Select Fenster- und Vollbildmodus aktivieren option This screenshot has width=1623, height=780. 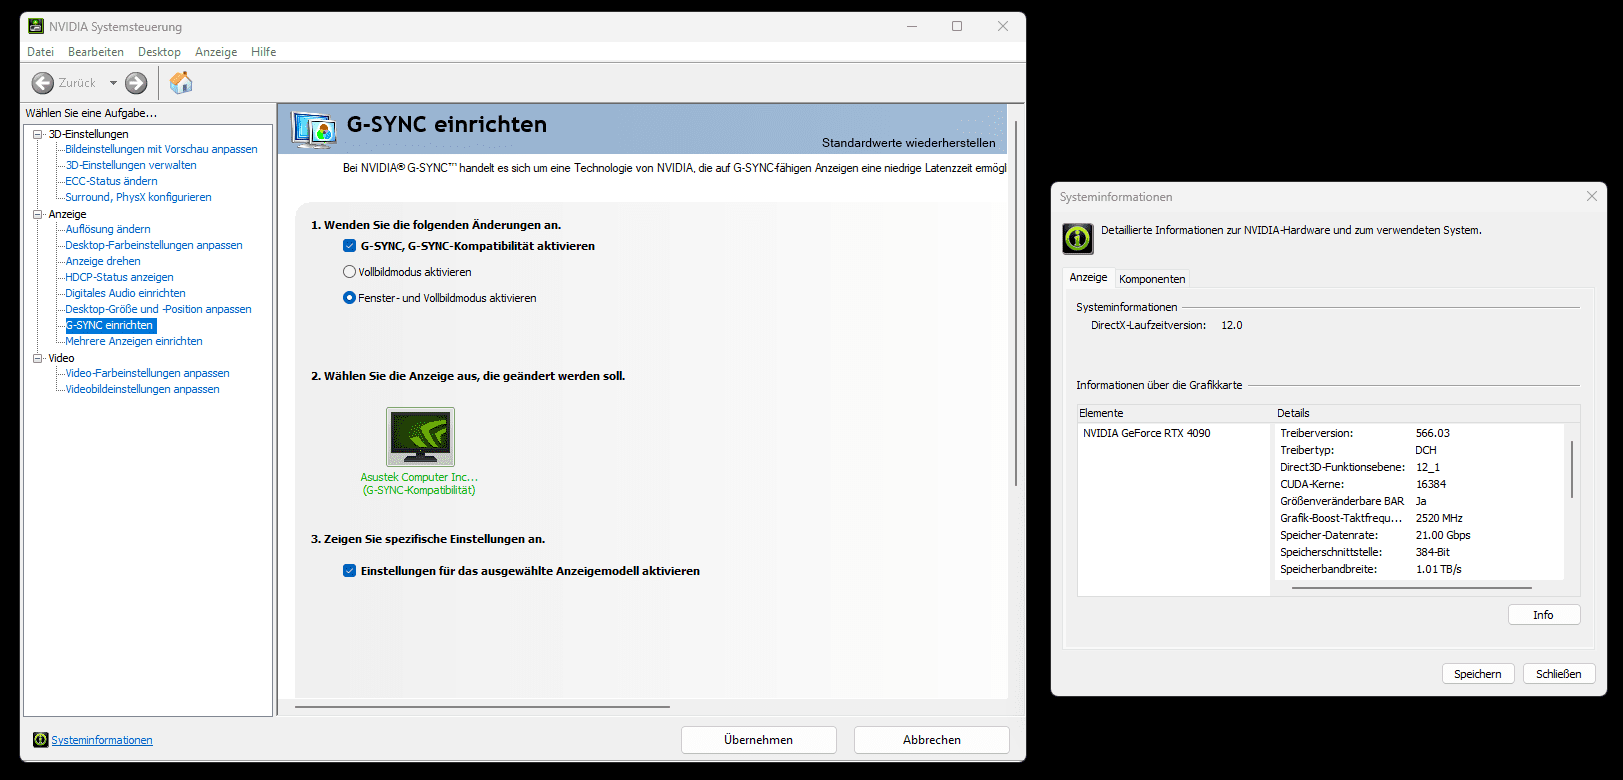point(349,298)
